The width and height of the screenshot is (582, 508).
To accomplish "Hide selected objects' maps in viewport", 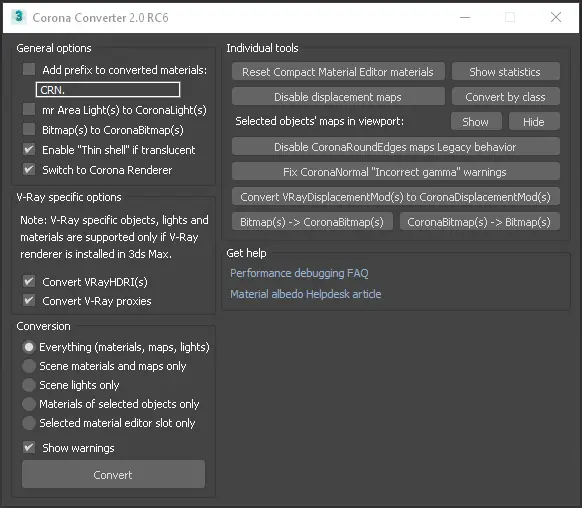I will click(x=534, y=121).
